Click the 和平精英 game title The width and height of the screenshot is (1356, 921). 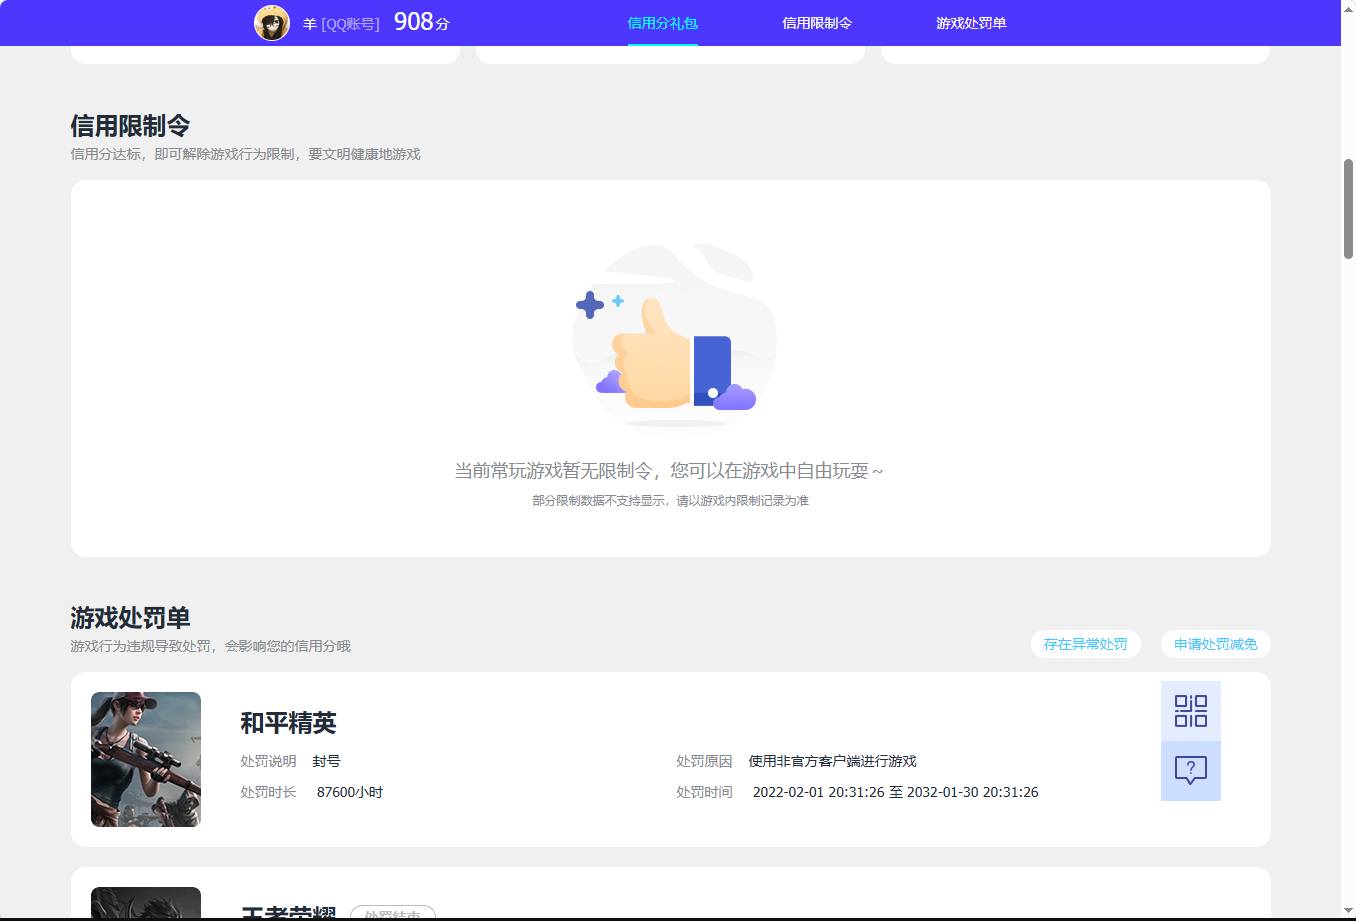click(288, 723)
